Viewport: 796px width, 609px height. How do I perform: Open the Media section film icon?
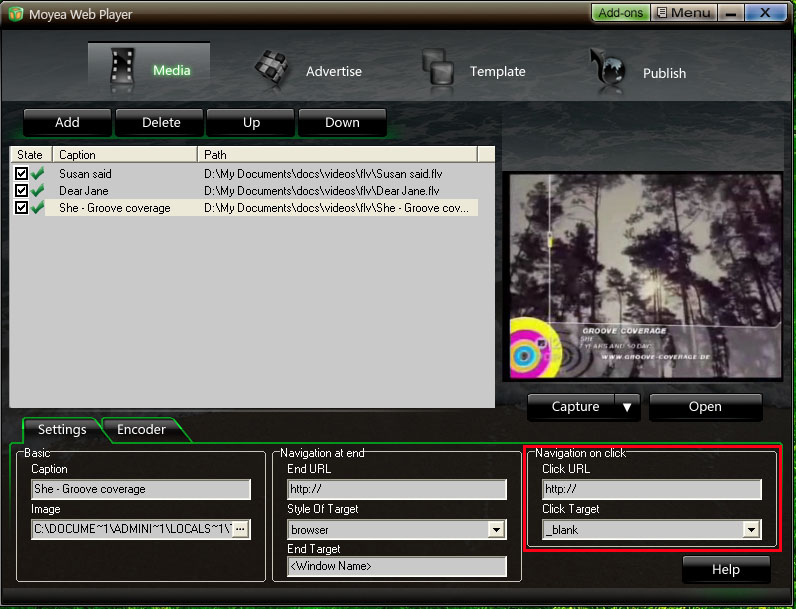[x=122, y=66]
